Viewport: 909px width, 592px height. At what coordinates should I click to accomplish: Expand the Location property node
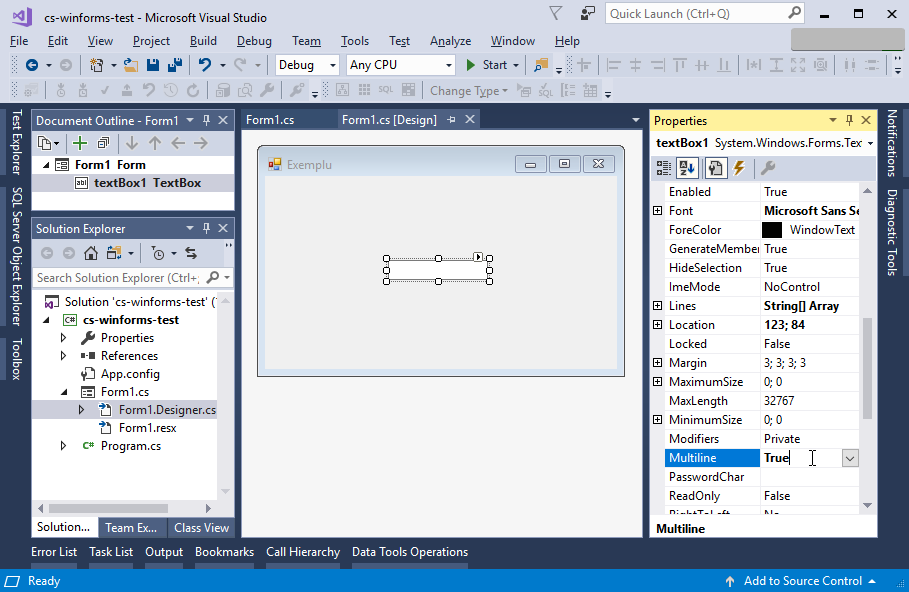coord(657,325)
